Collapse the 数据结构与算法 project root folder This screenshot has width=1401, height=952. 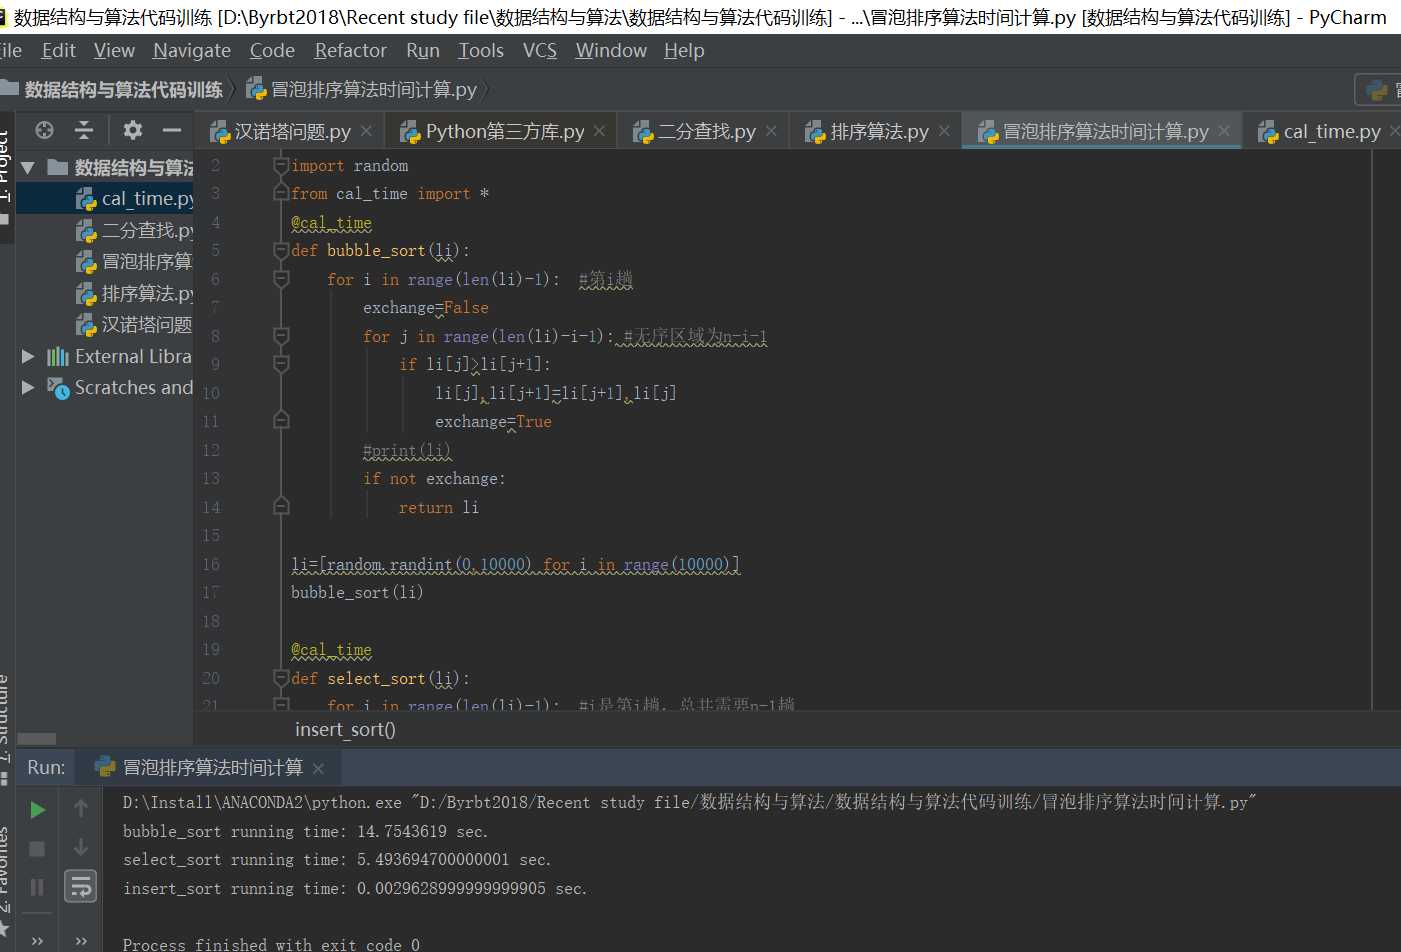tap(28, 168)
